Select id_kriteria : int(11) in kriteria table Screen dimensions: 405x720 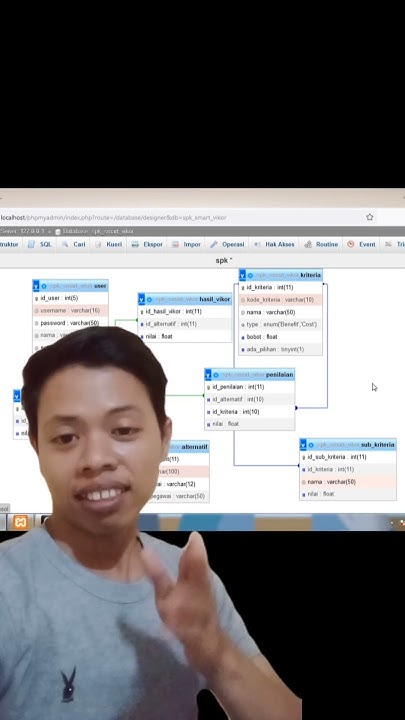pyautogui.click(x=281, y=287)
